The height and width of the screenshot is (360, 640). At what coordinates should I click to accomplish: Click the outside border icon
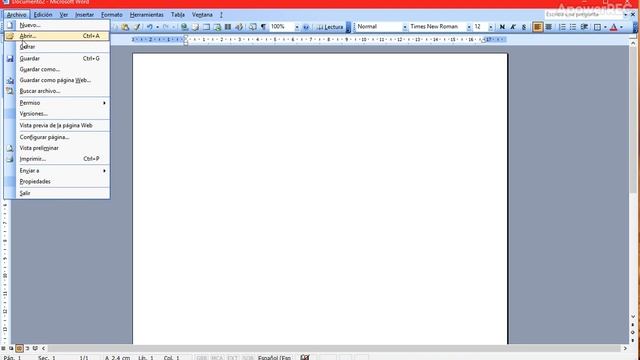coord(598,27)
